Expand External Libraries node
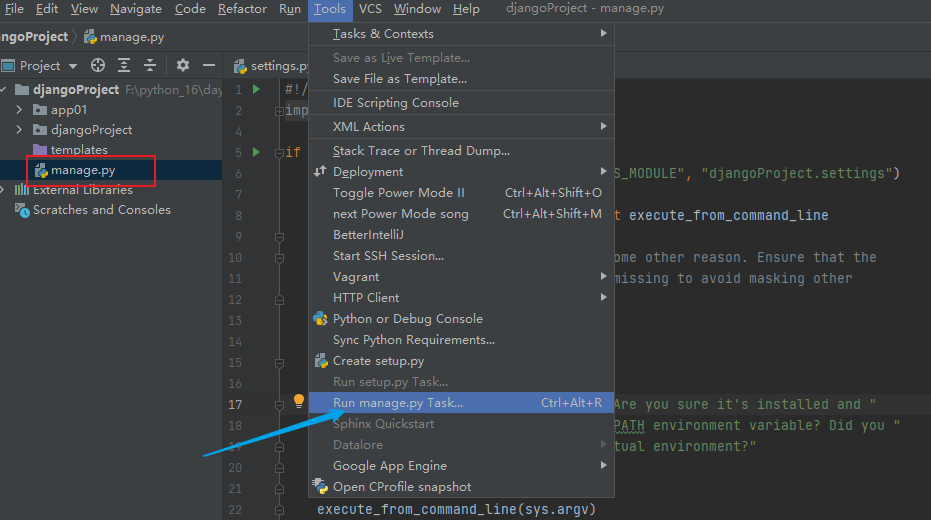This screenshot has height=520, width=931. (x=3, y=189)
